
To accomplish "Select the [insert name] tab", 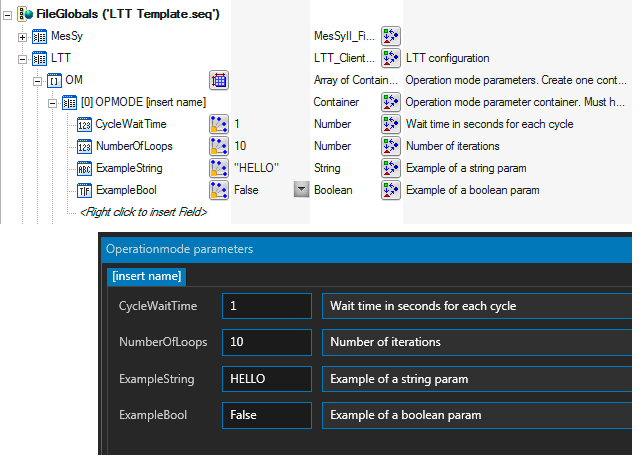I will (147, 276).
